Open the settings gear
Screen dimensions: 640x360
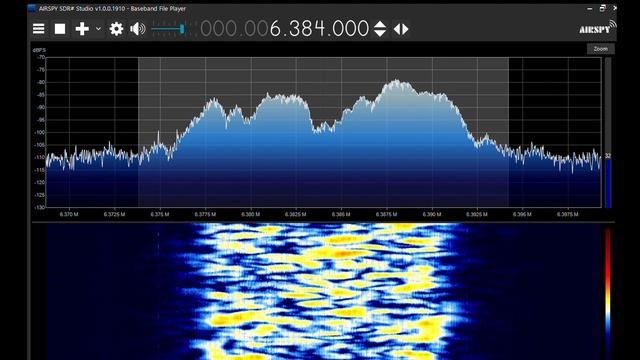tap(116, 29)
